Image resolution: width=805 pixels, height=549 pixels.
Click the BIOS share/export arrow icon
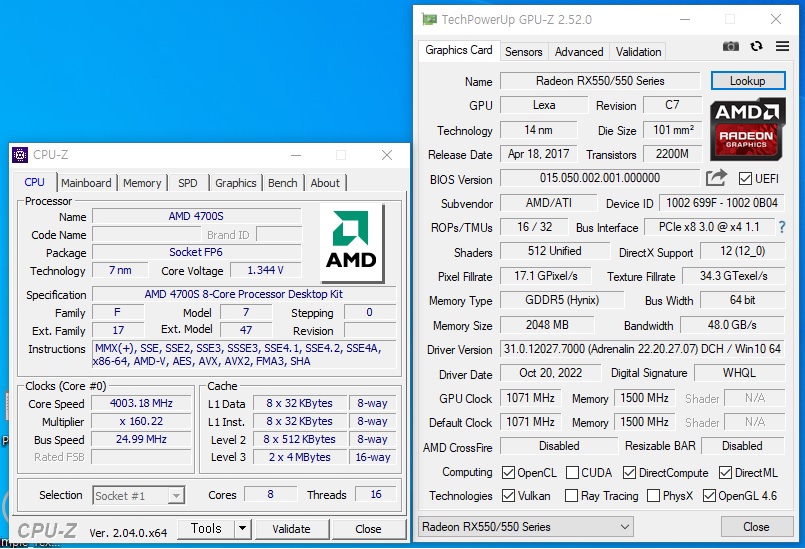click(x=716, y=178)
